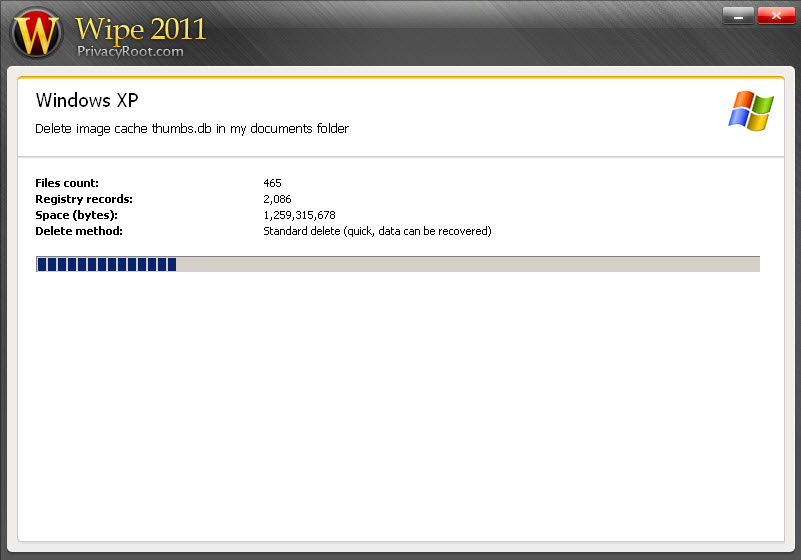
Task: Click the 'Delete method:' label
Action: coord(78,231)
